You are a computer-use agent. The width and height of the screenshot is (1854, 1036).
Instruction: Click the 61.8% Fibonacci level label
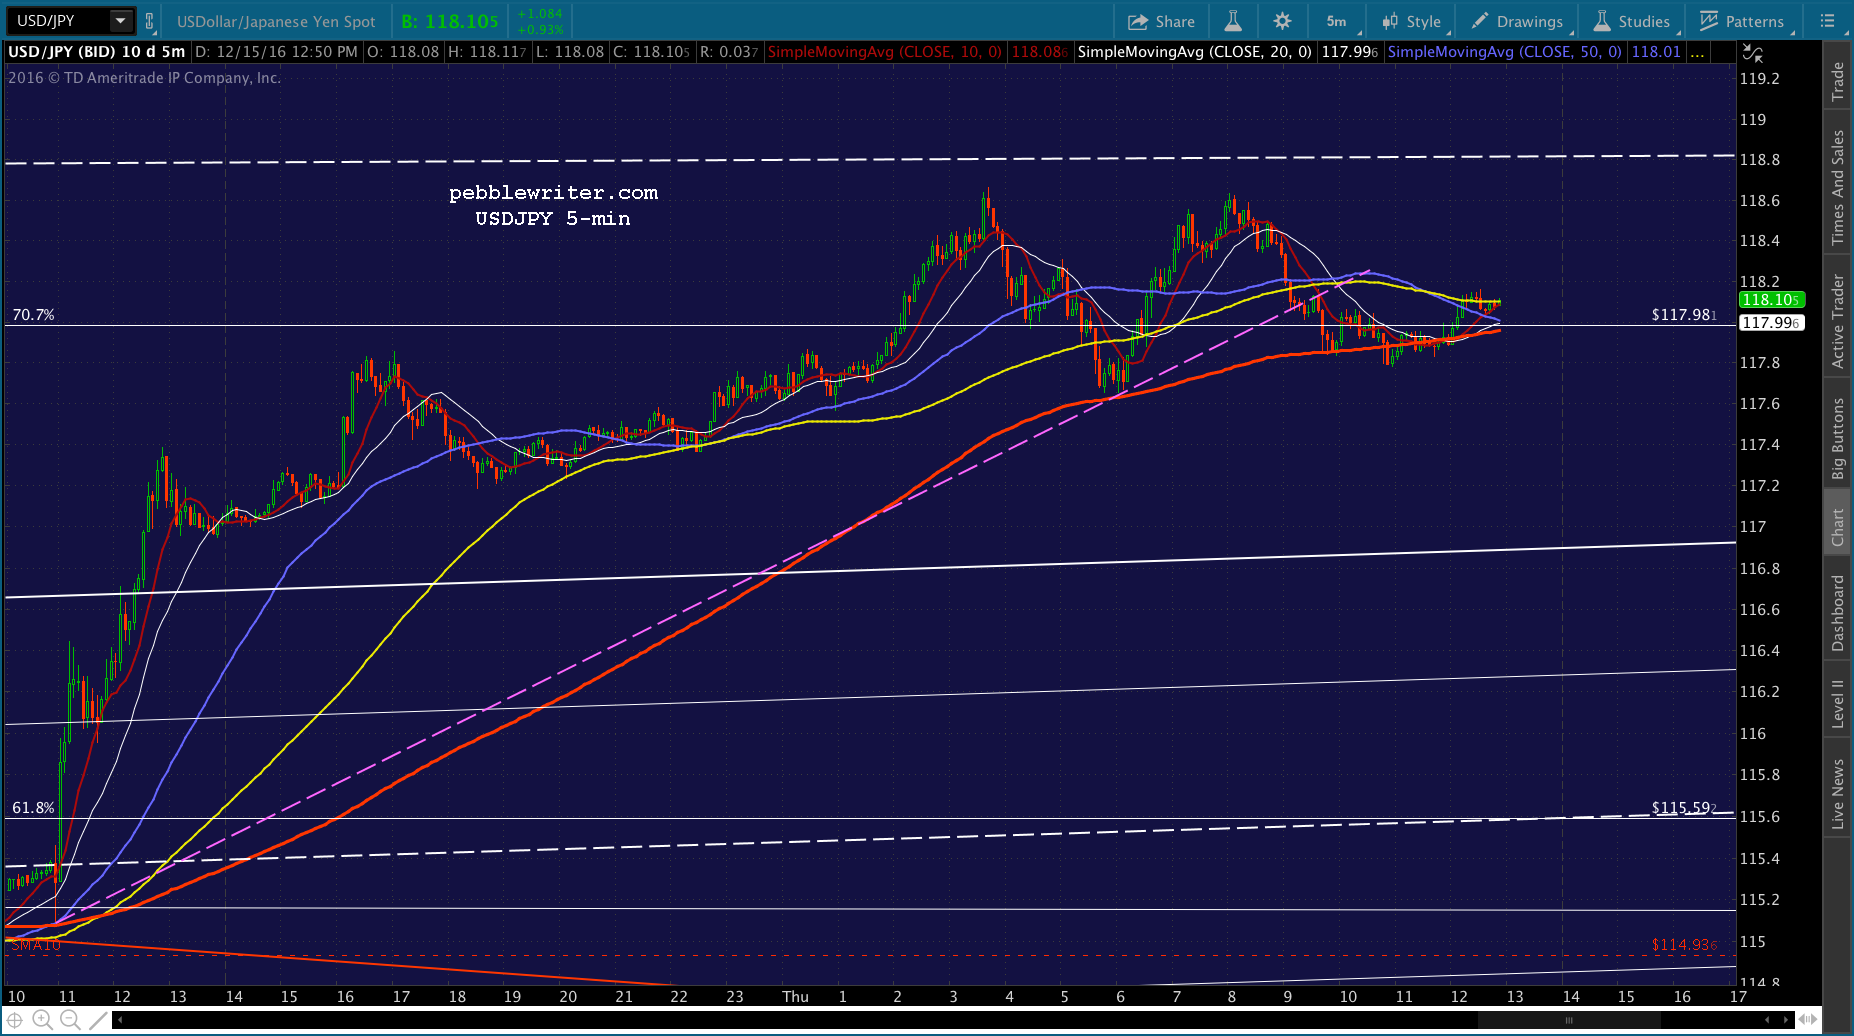[33, 808]
